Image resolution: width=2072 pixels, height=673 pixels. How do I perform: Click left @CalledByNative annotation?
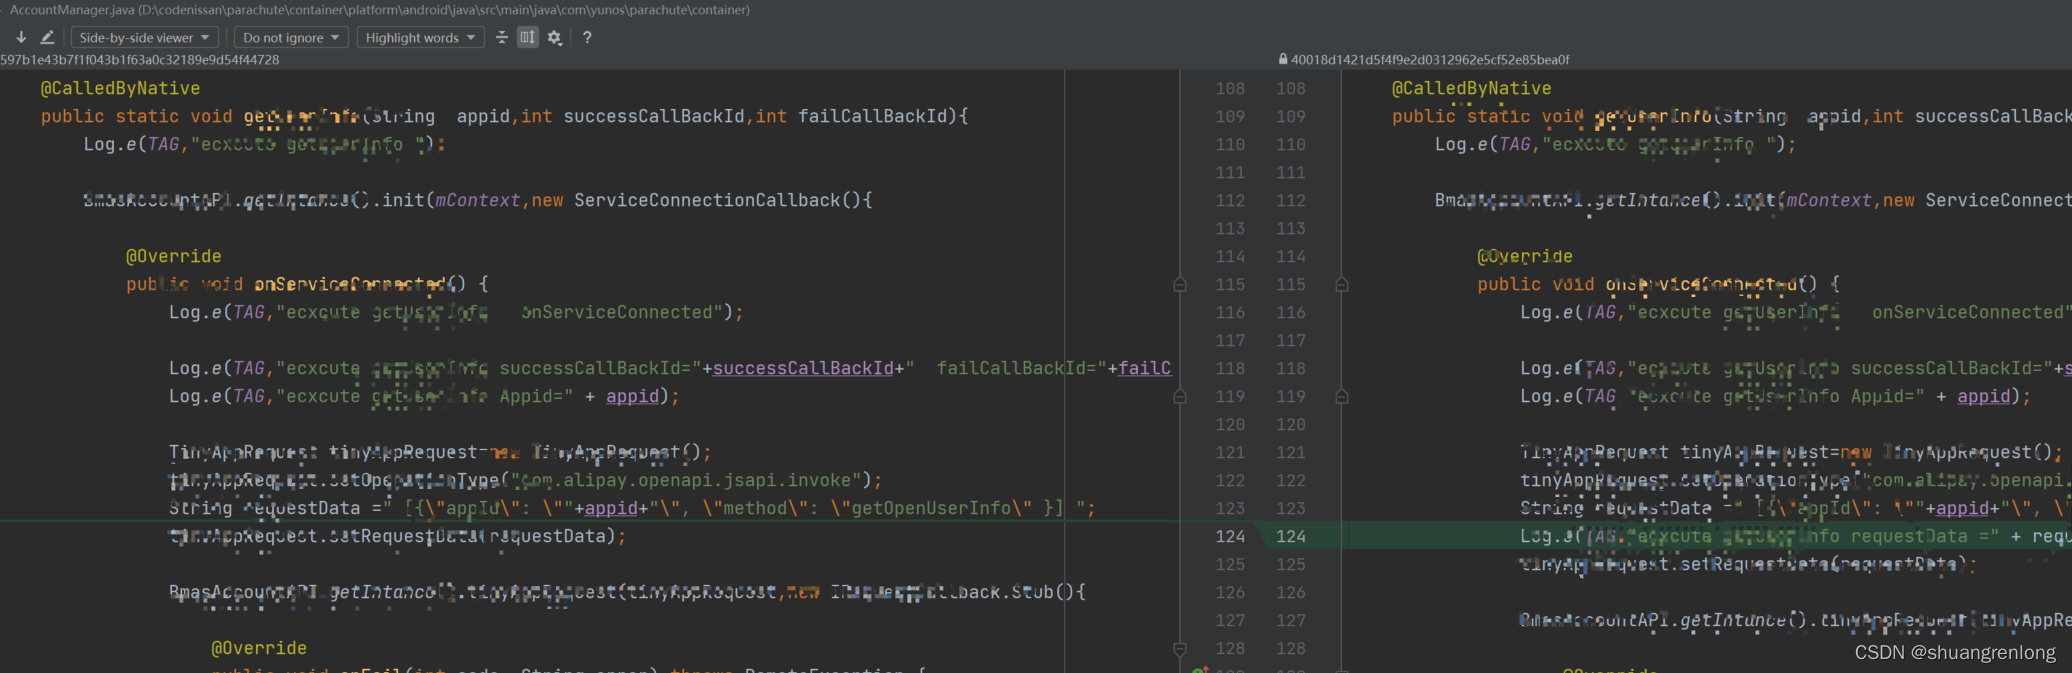120,88
